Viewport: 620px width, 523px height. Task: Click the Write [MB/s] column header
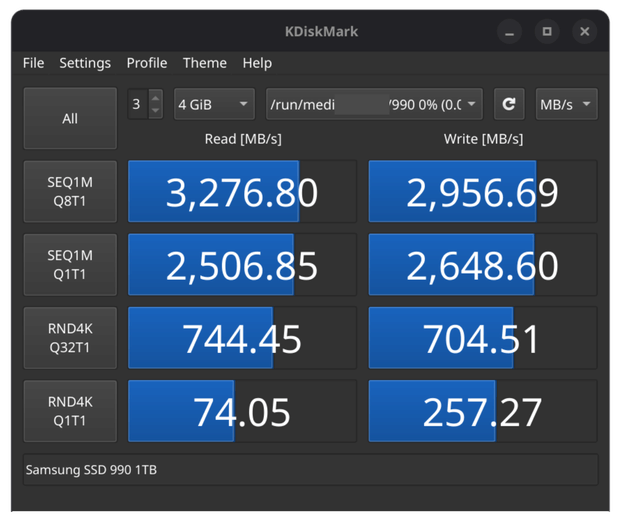click(483, 139)
